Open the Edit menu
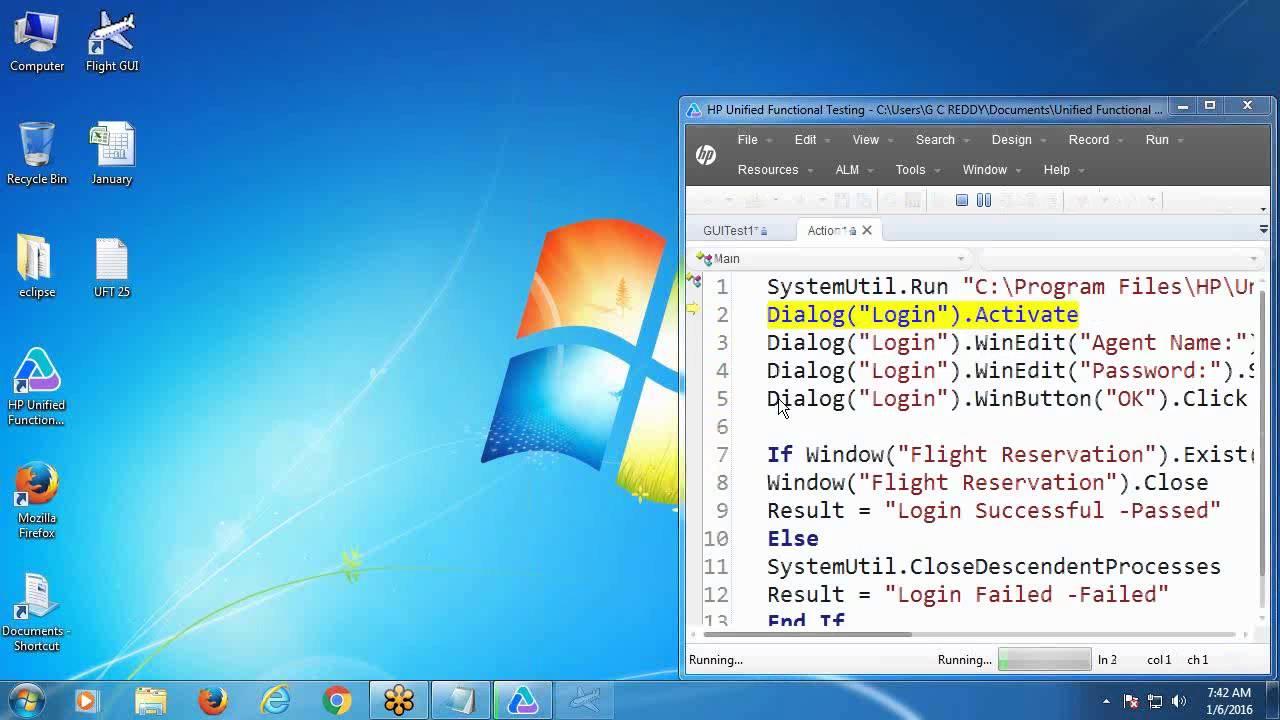This screenshot has height=720, width=1280. (x=812, y=140)
